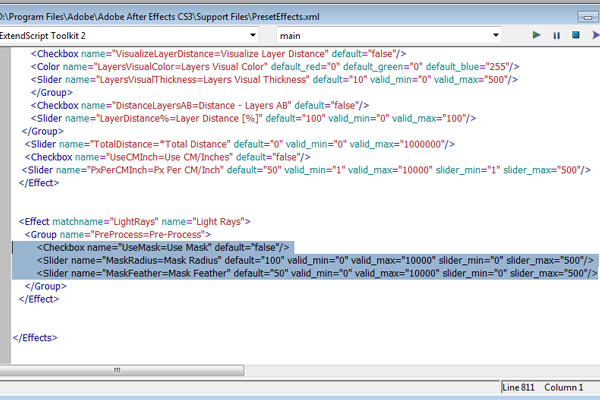Click the Column 1 status bar entry

click(564, 387)
